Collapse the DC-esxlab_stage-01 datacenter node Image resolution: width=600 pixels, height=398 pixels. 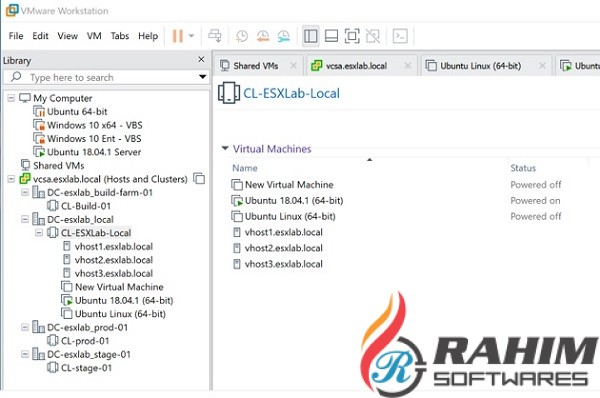pos(25,354)
